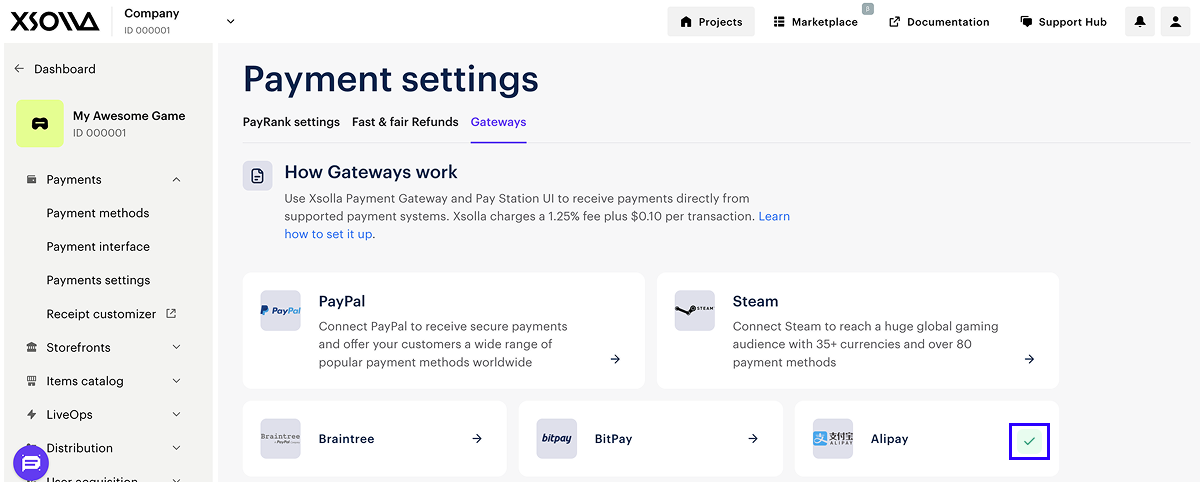Click the BitPay gateway logo

coord(557,439)
